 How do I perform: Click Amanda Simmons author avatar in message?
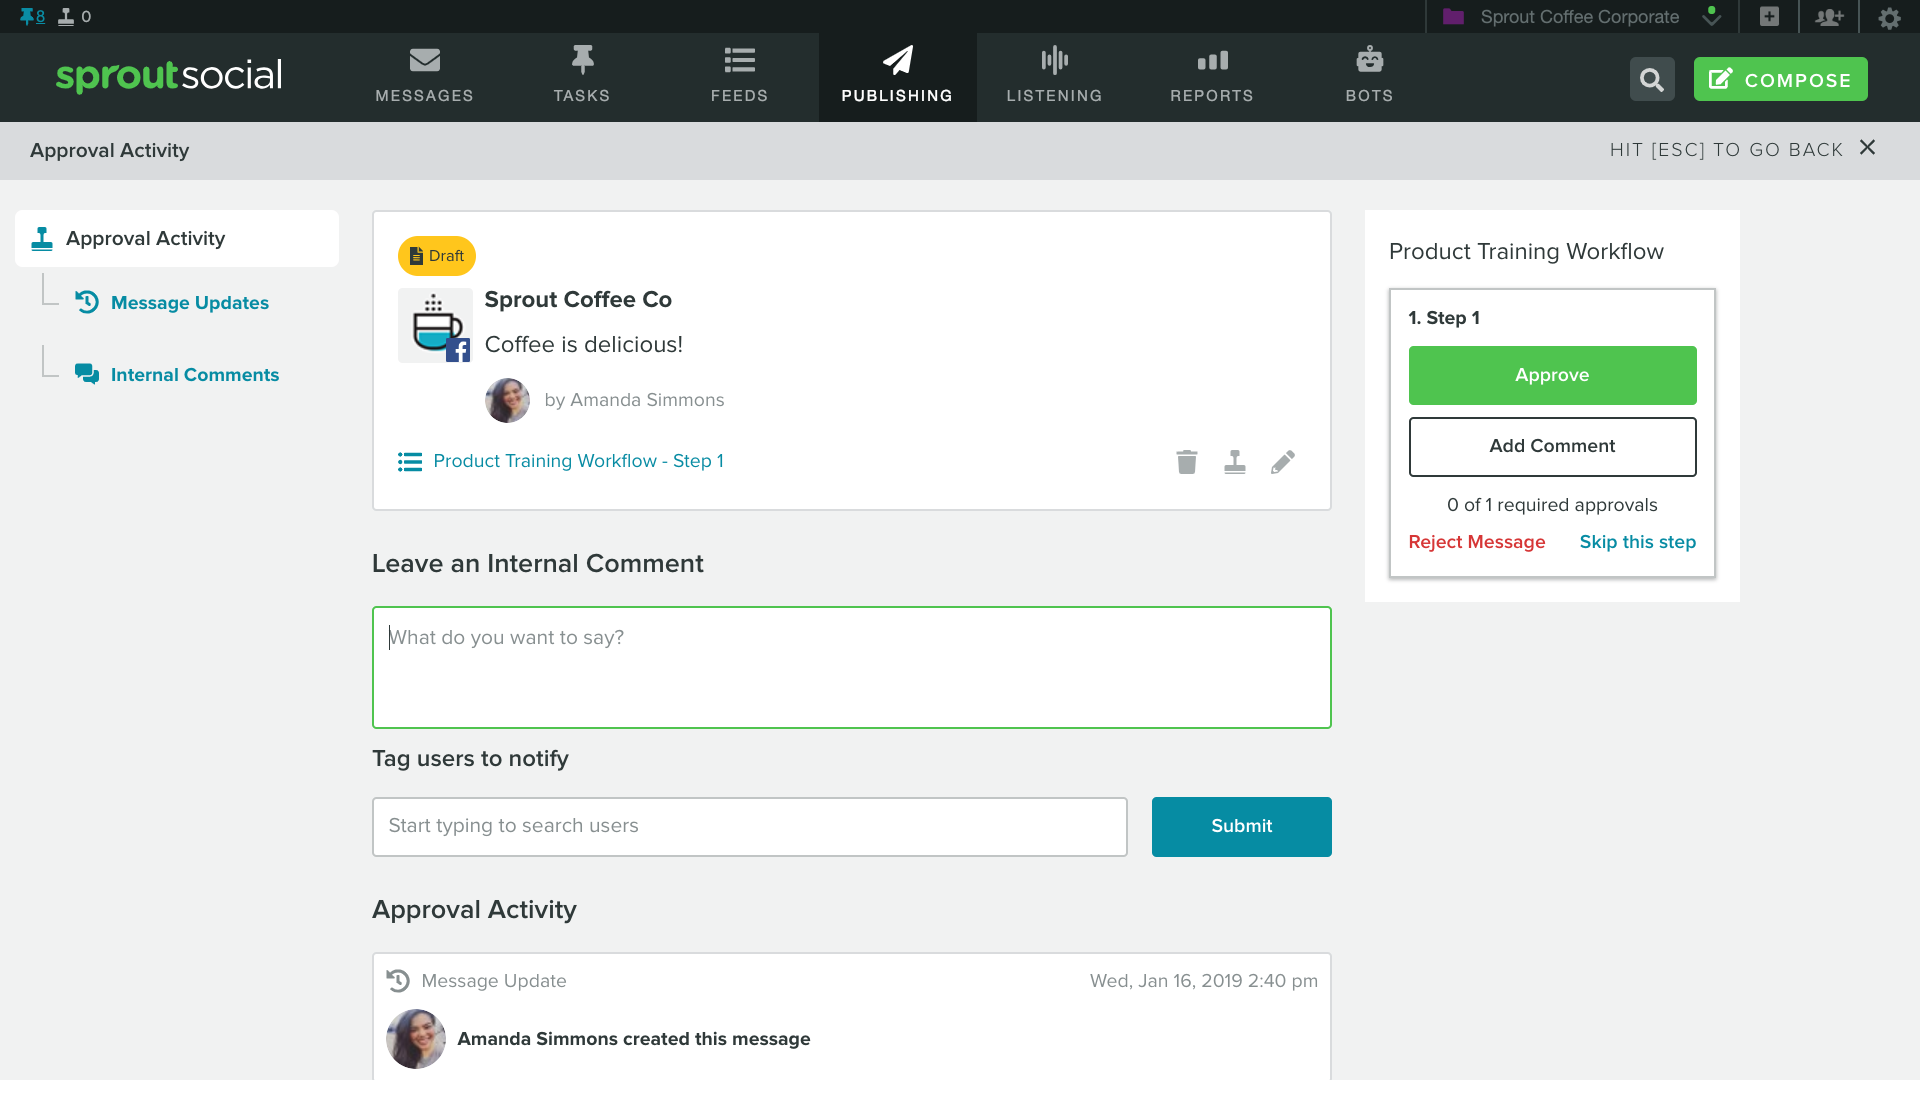pyautogui.click(x=507, y=400)
